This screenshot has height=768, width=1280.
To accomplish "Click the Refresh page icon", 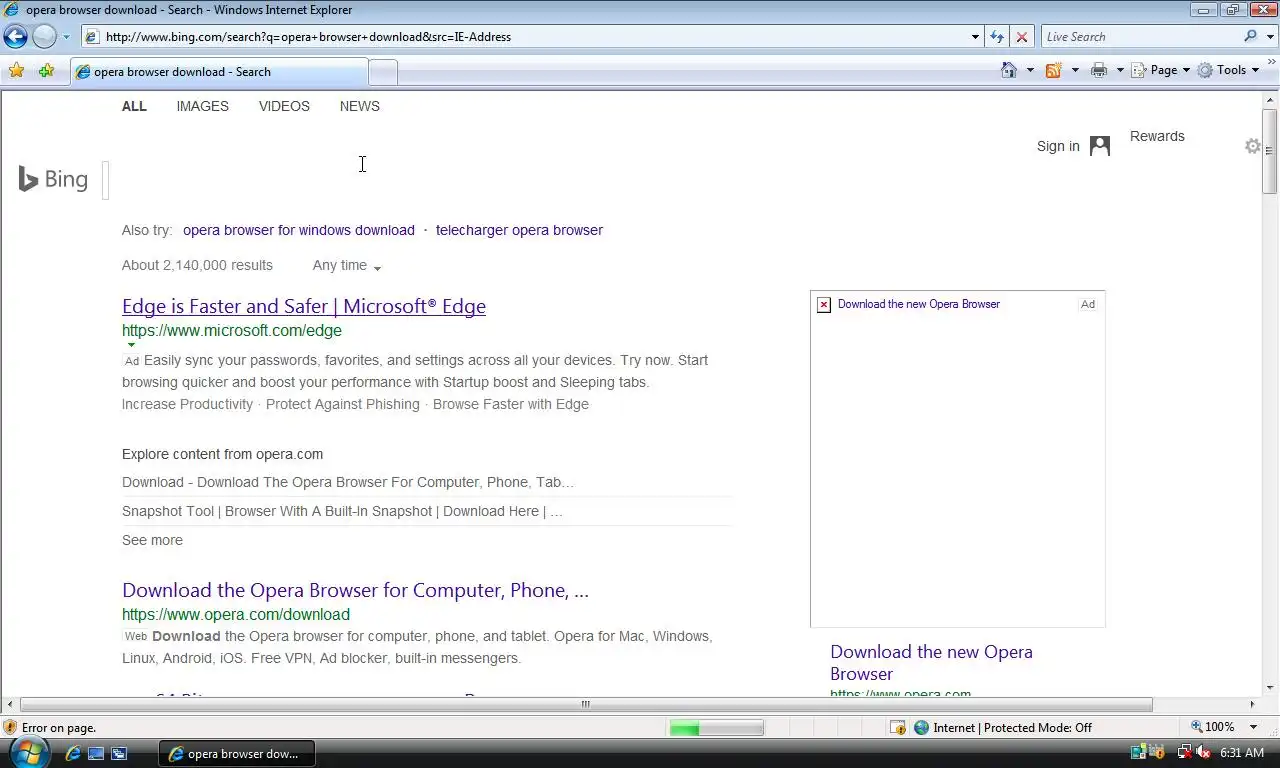I will coord(997,37).
